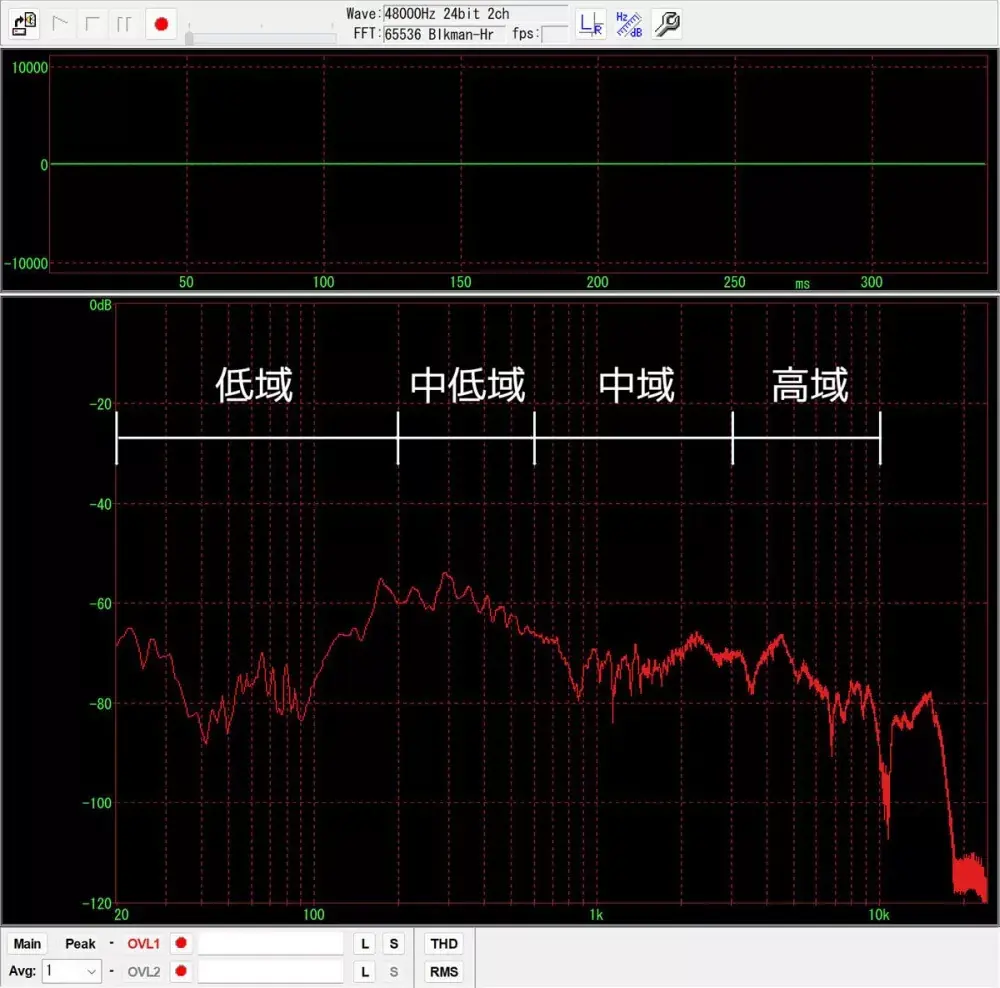Viewport: 1000px width, 988px height.
Task: Click the pause button in toolbar
Action: pos(124,24)
